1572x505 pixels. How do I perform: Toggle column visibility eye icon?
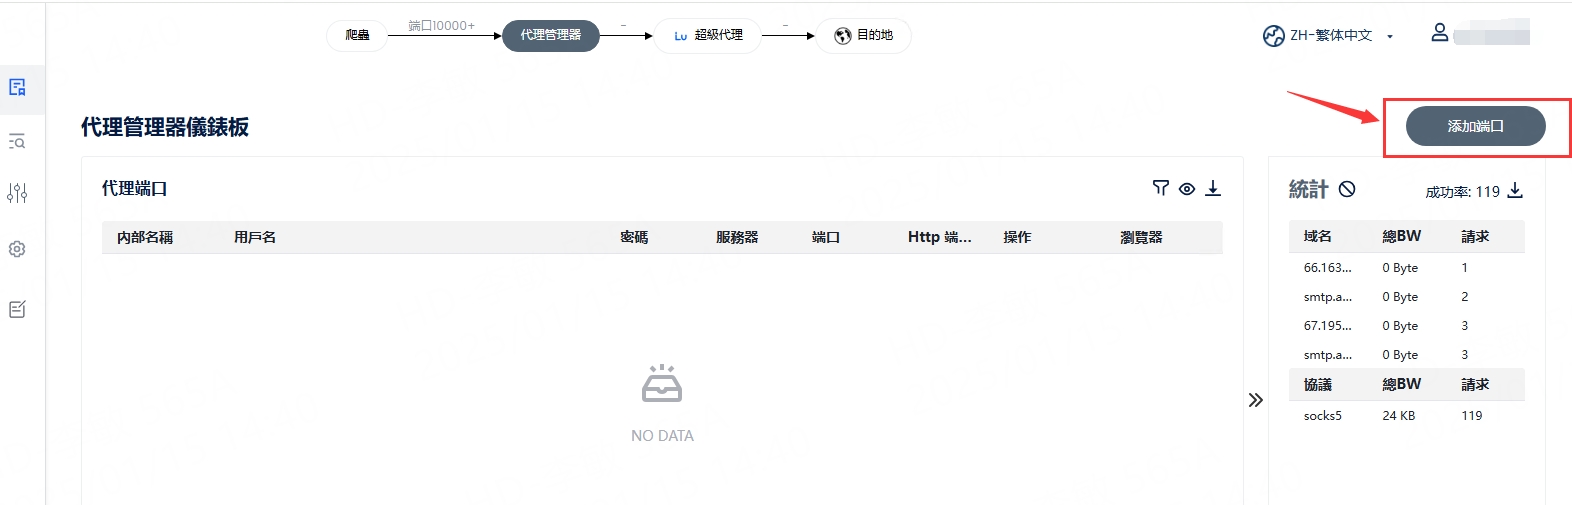point(1187,189)
